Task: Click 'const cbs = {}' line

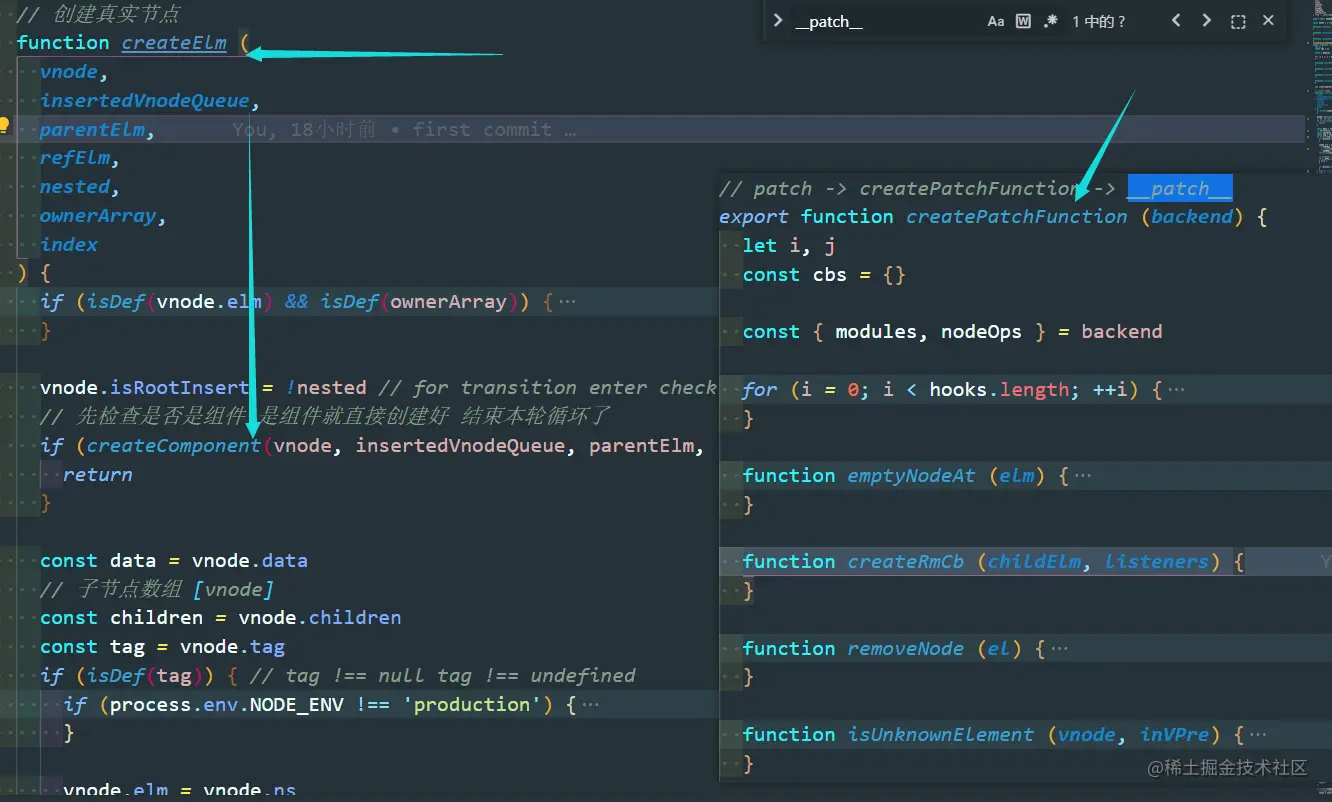Action: point(824,274)
